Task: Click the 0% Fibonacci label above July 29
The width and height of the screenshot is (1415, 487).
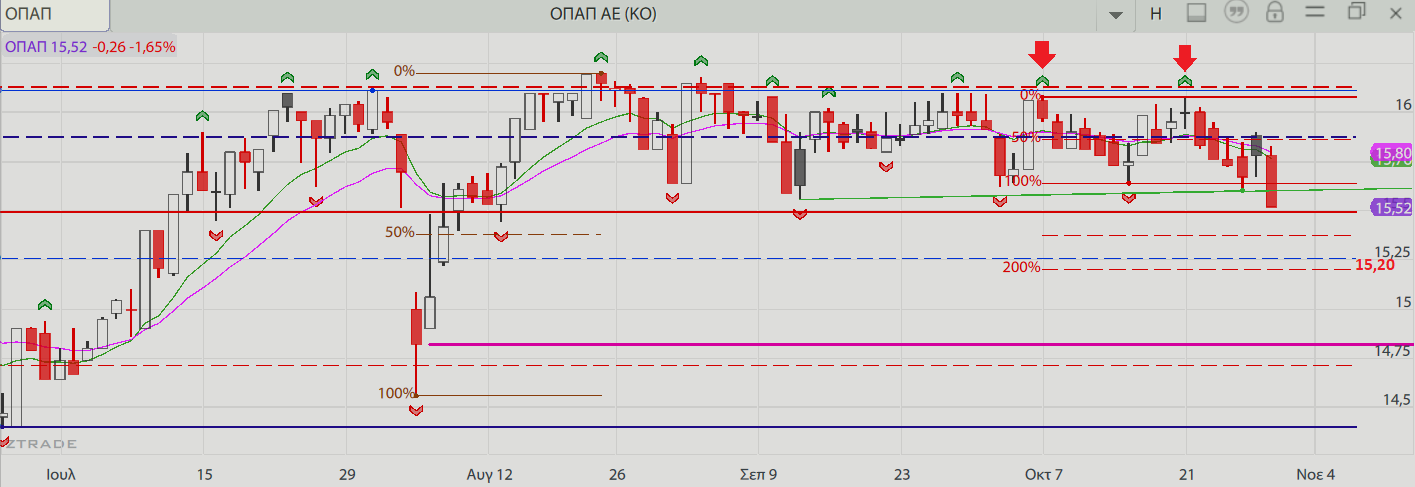Action: point(404,71)
